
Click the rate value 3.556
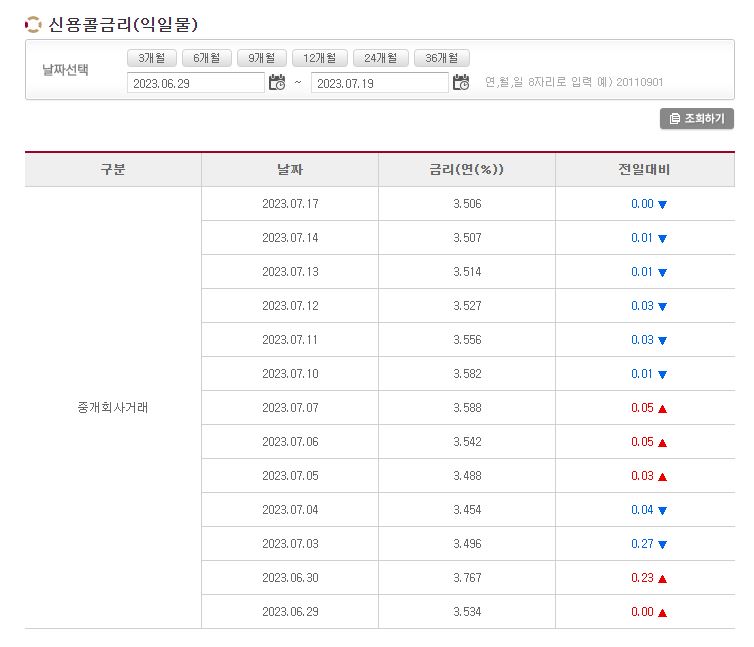467,340
